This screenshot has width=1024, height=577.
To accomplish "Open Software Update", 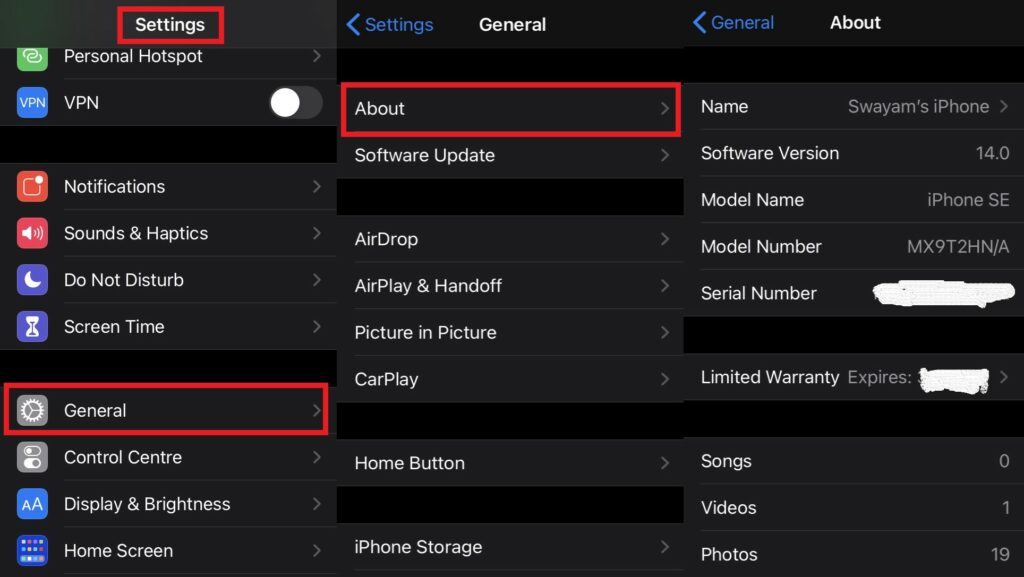I will click(x=510, y=155).
